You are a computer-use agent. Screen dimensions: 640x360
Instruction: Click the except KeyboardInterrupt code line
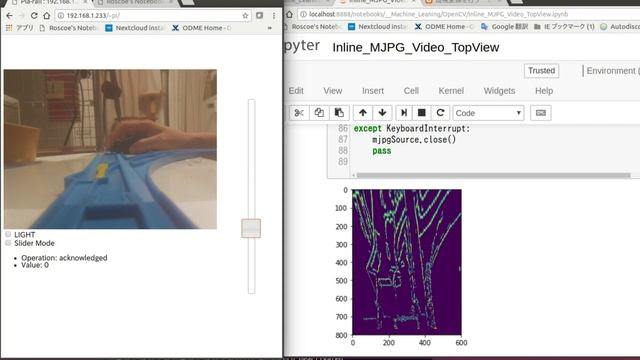[x=412, y=129]
